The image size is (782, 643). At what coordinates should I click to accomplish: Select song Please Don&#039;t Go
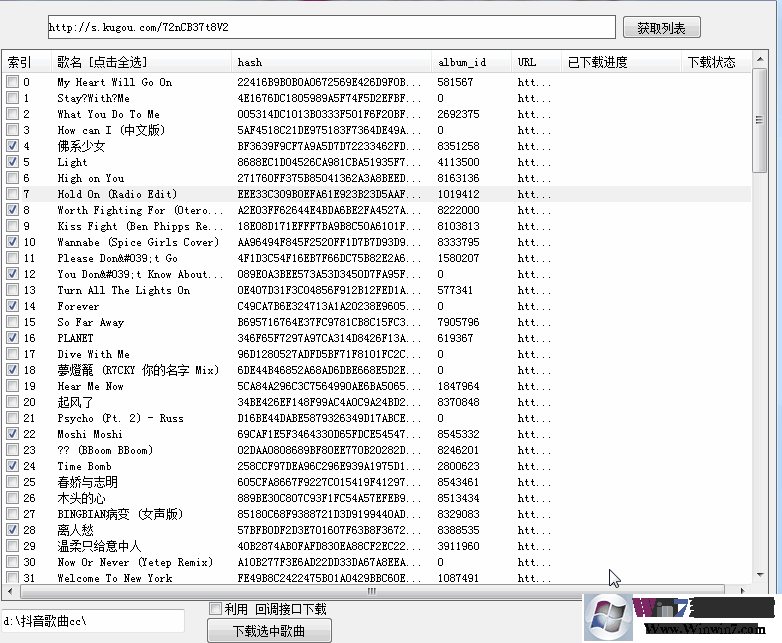pyautogui.click(x=118, y=258)
